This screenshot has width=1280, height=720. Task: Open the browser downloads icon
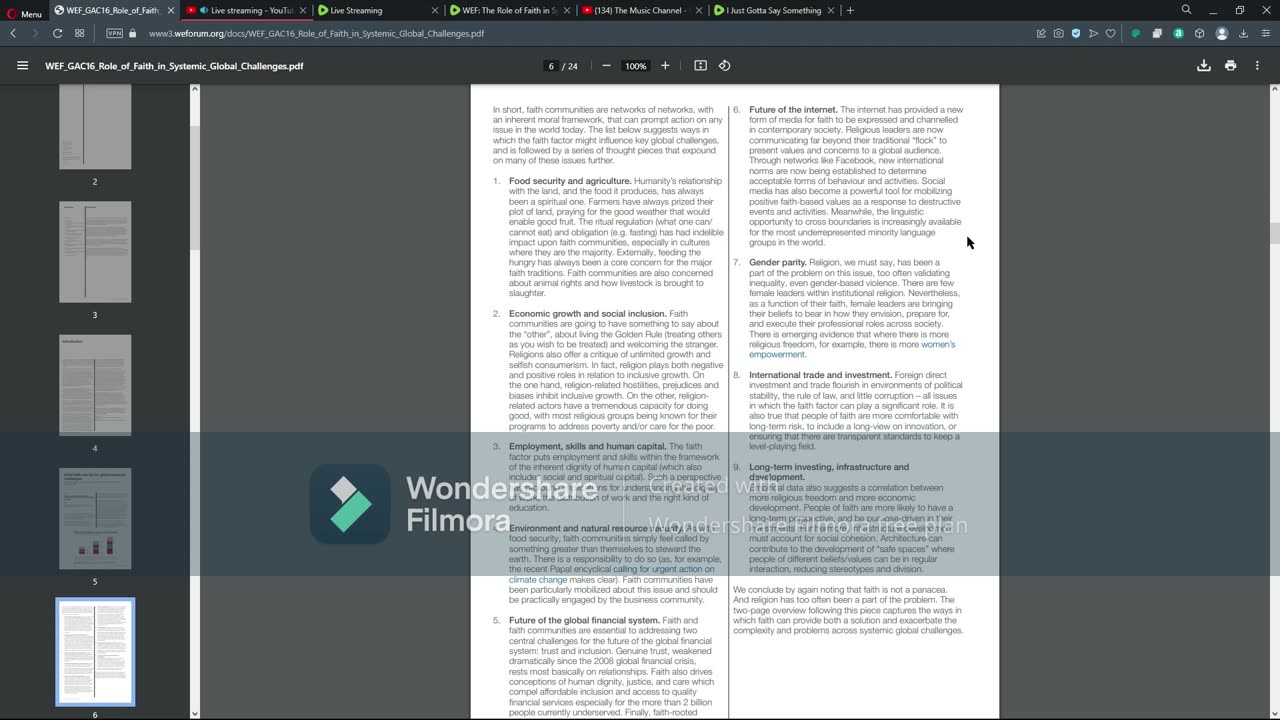(1243, 33)
